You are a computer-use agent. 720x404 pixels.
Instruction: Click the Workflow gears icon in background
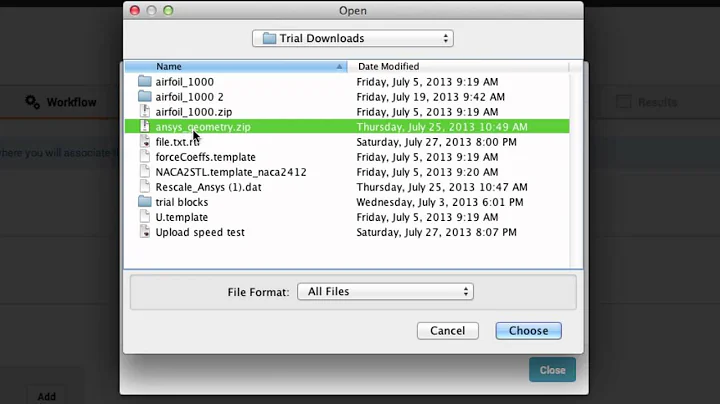click(x=32, y=101)
